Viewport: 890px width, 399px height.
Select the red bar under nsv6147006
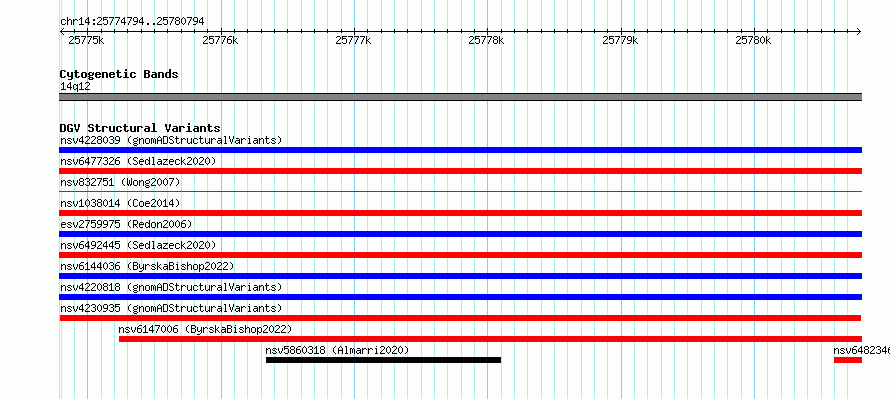coord(490,339)
